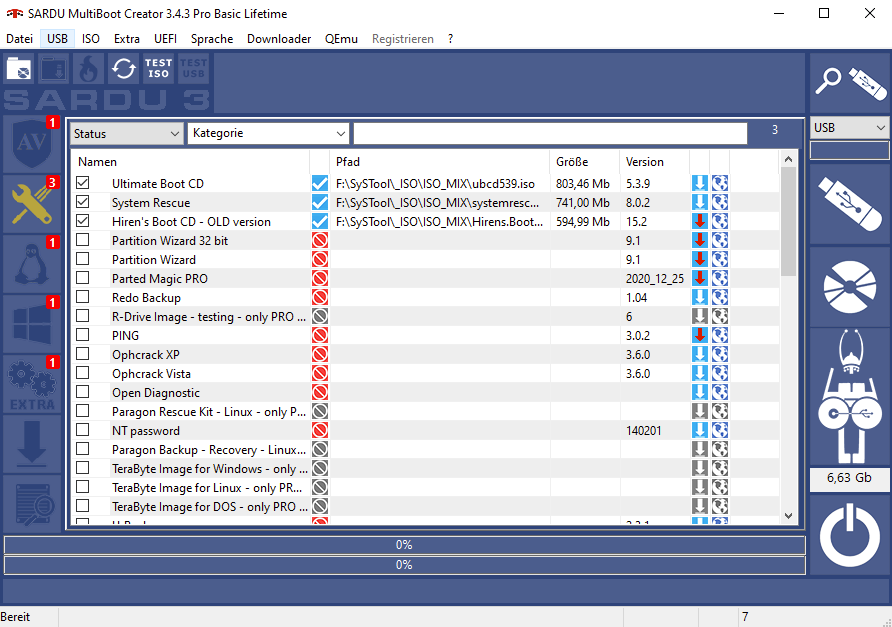Image resolution: width=892 pixels, height=627 pixels.
Task: Open the Datei menu
Action: coord(19,39)
